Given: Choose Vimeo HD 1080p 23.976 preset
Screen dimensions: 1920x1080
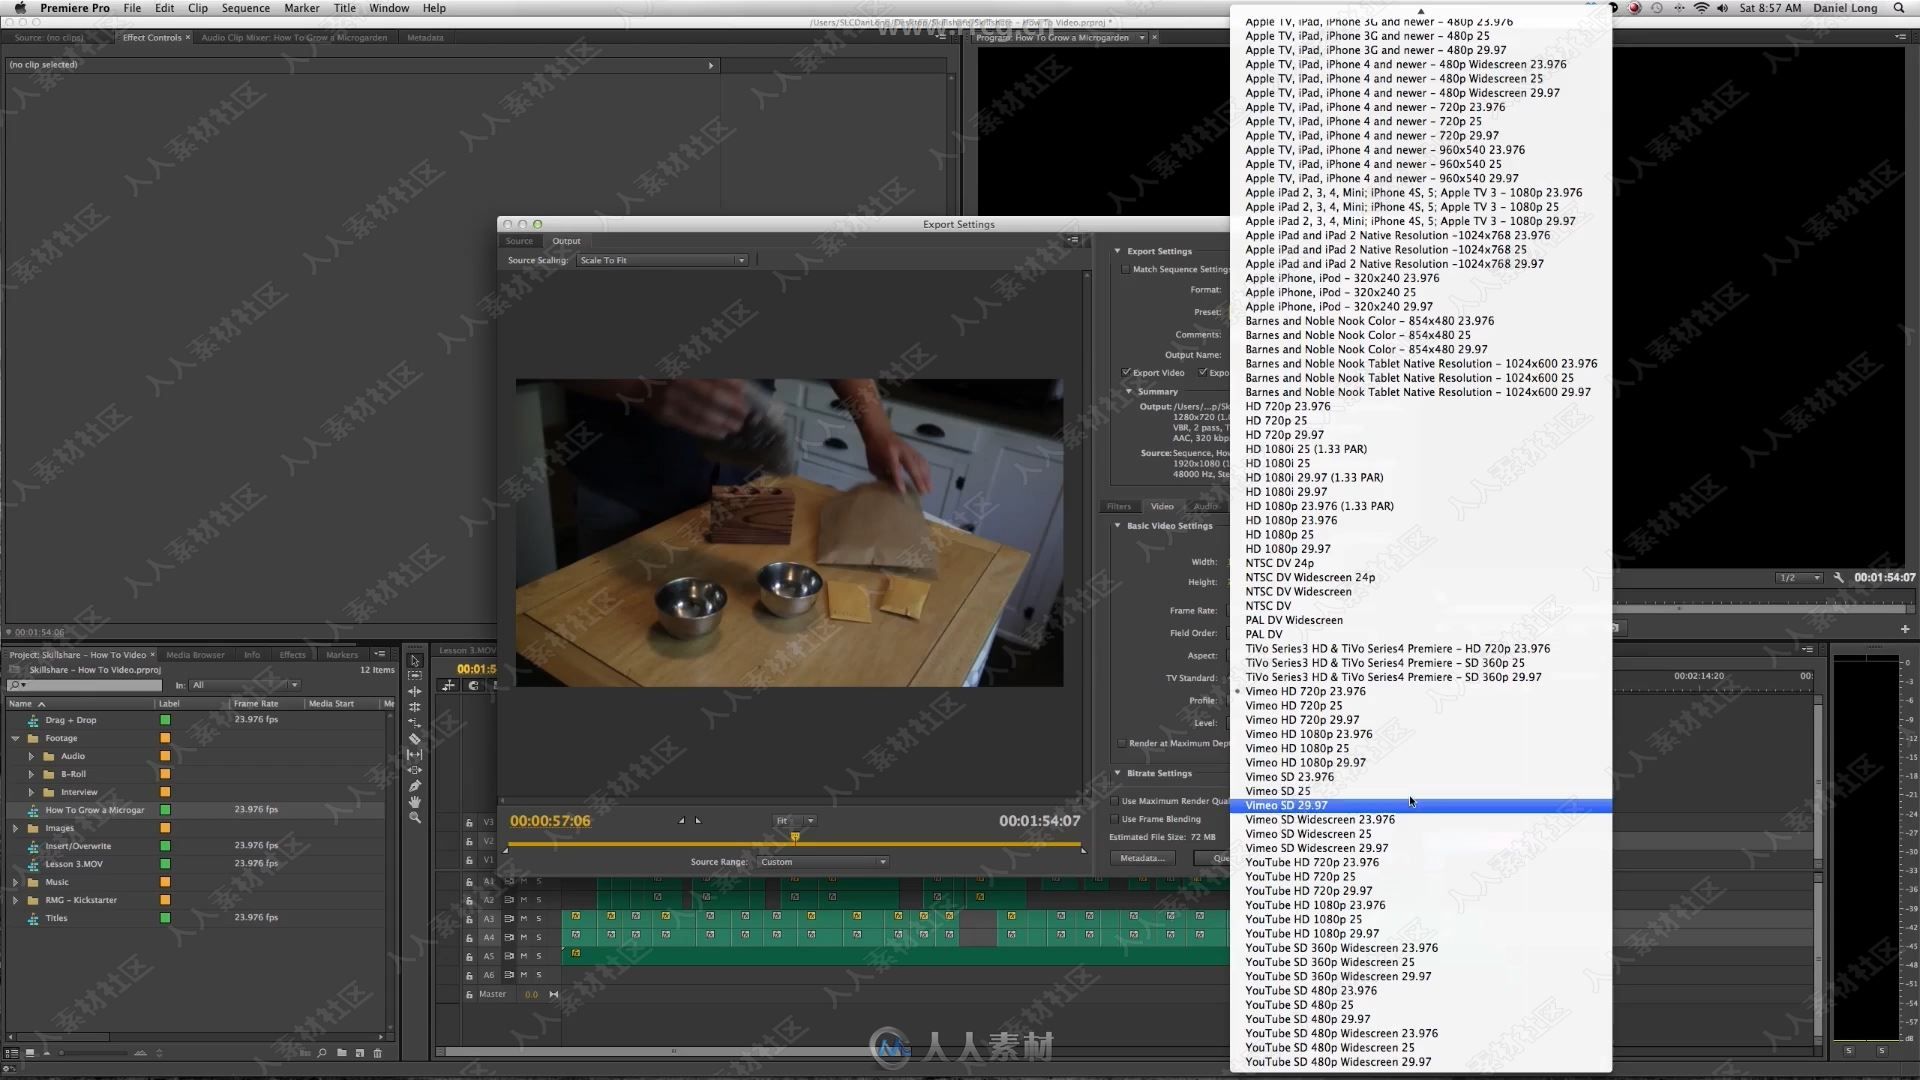Looking at the screenshot, I should pyautogui.click(x=1308, y=734).
